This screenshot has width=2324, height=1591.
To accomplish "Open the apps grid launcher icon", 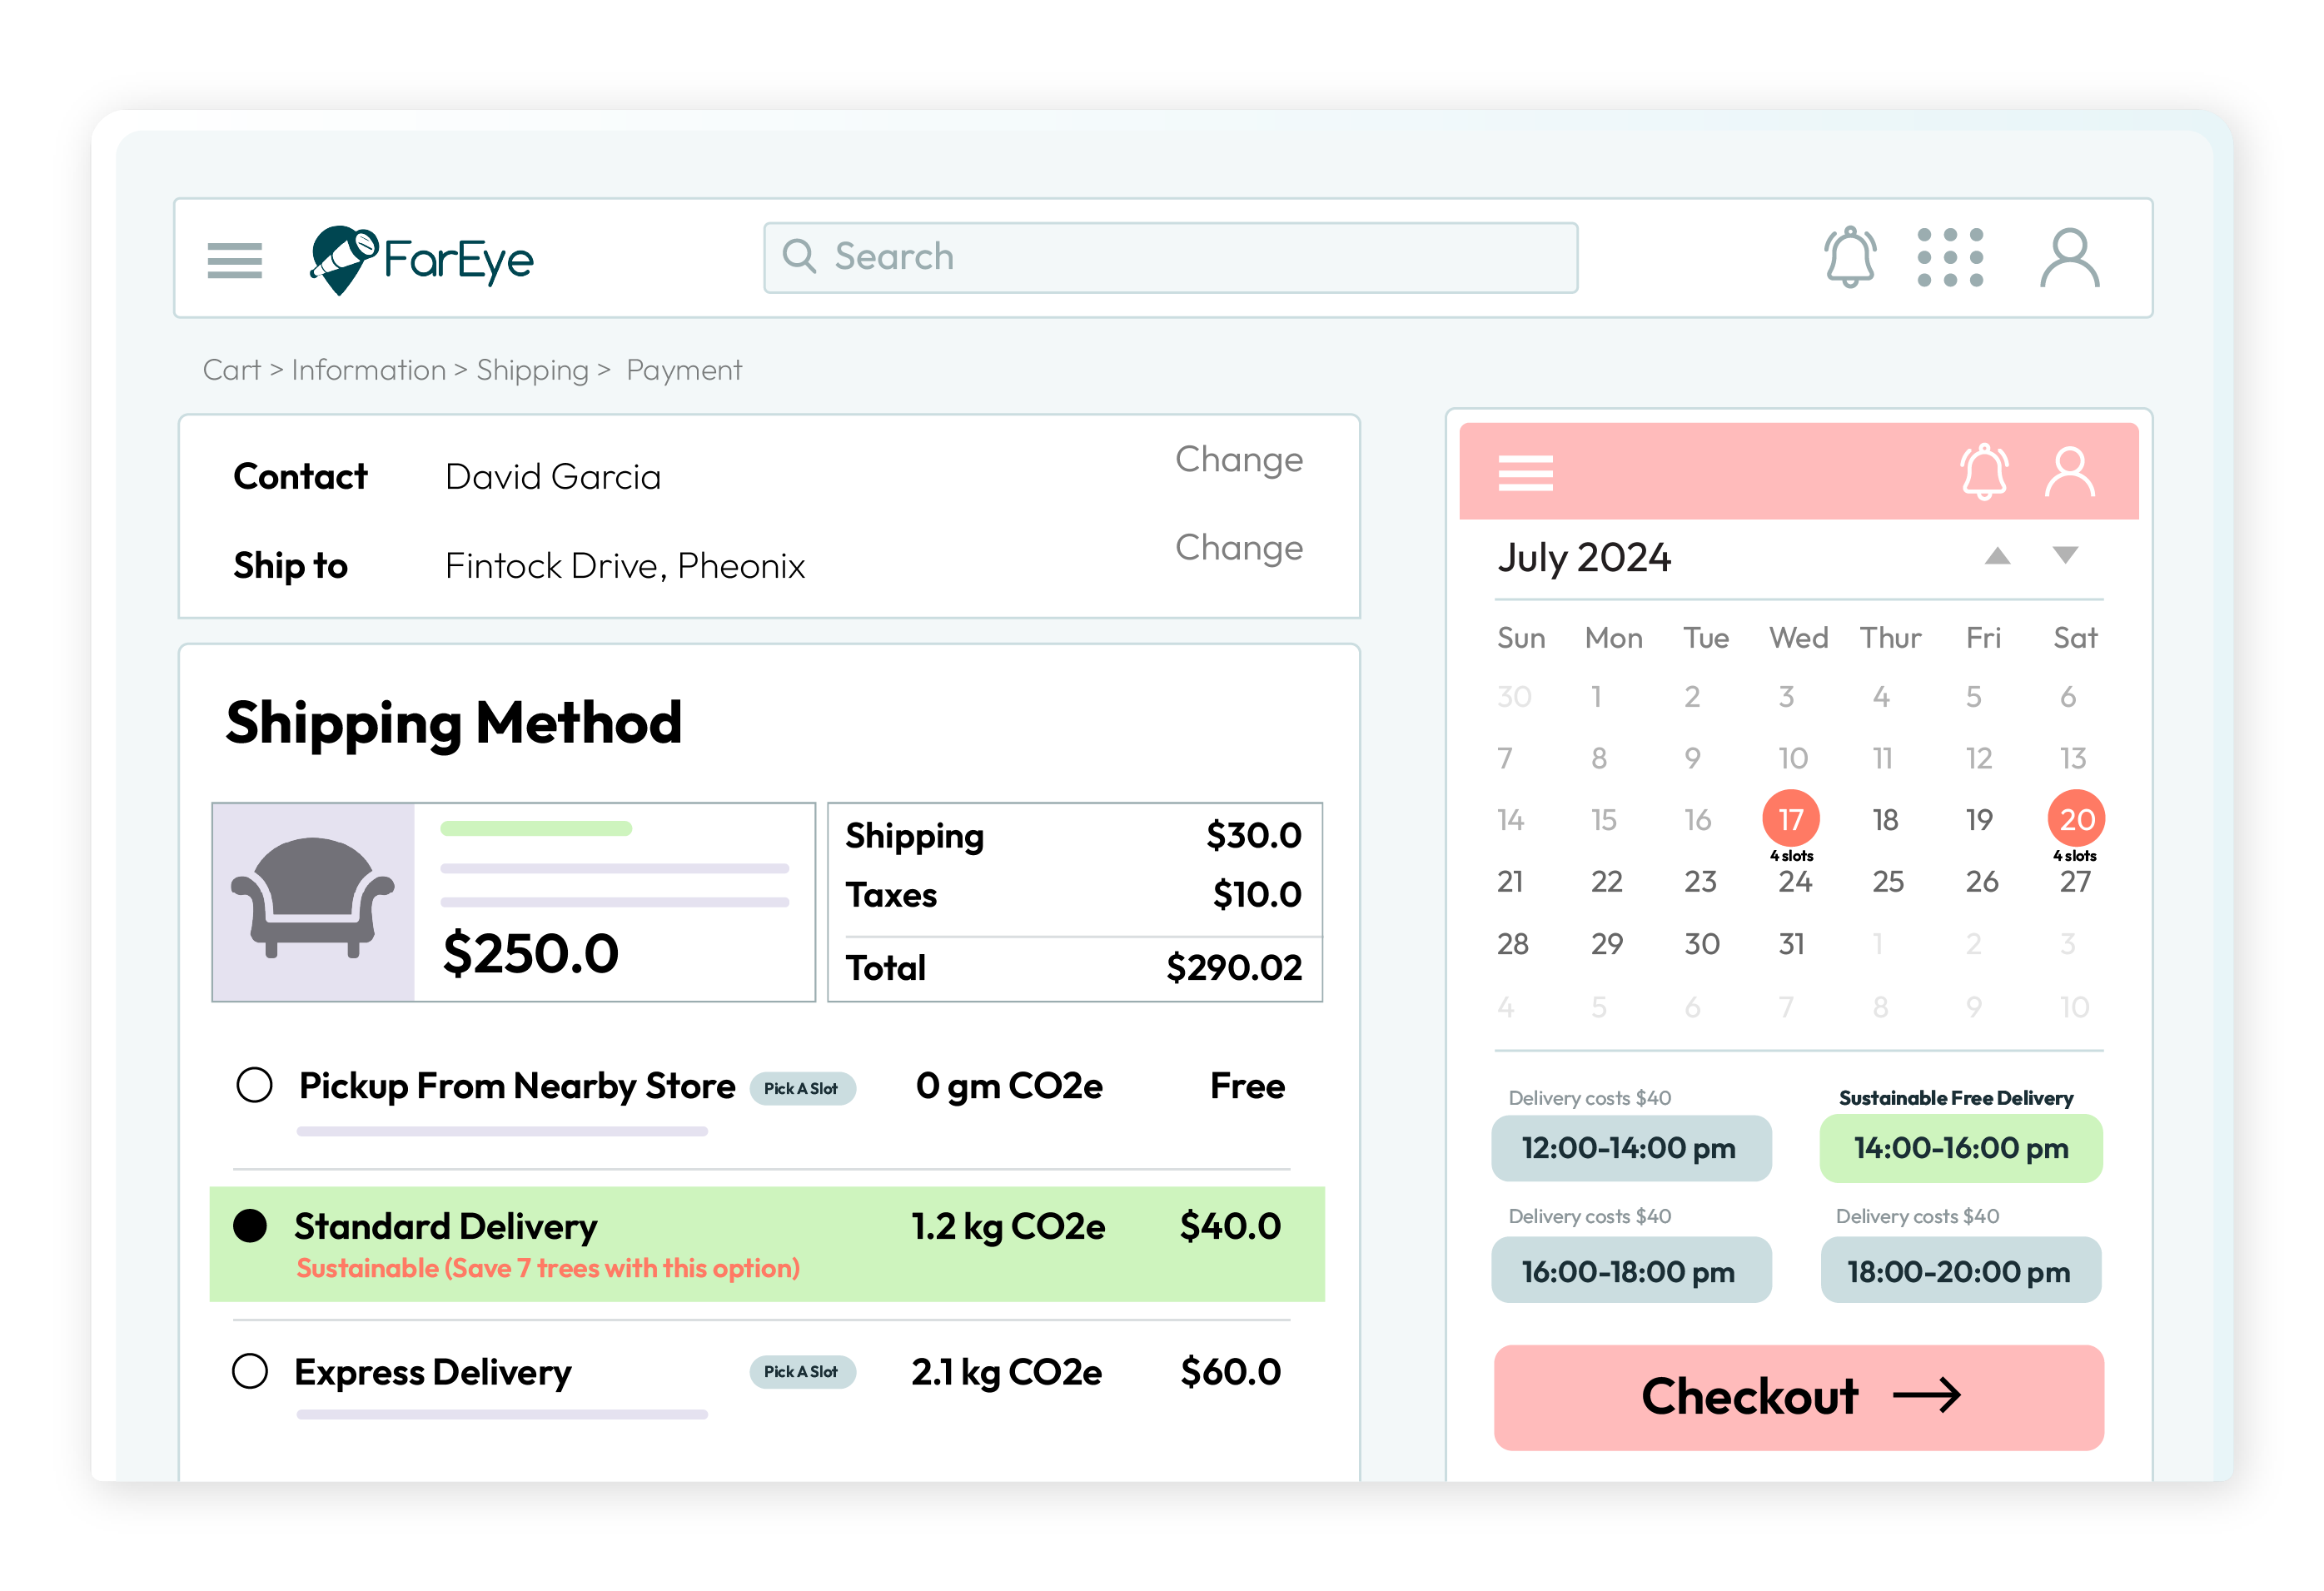I will [1949, 258].
